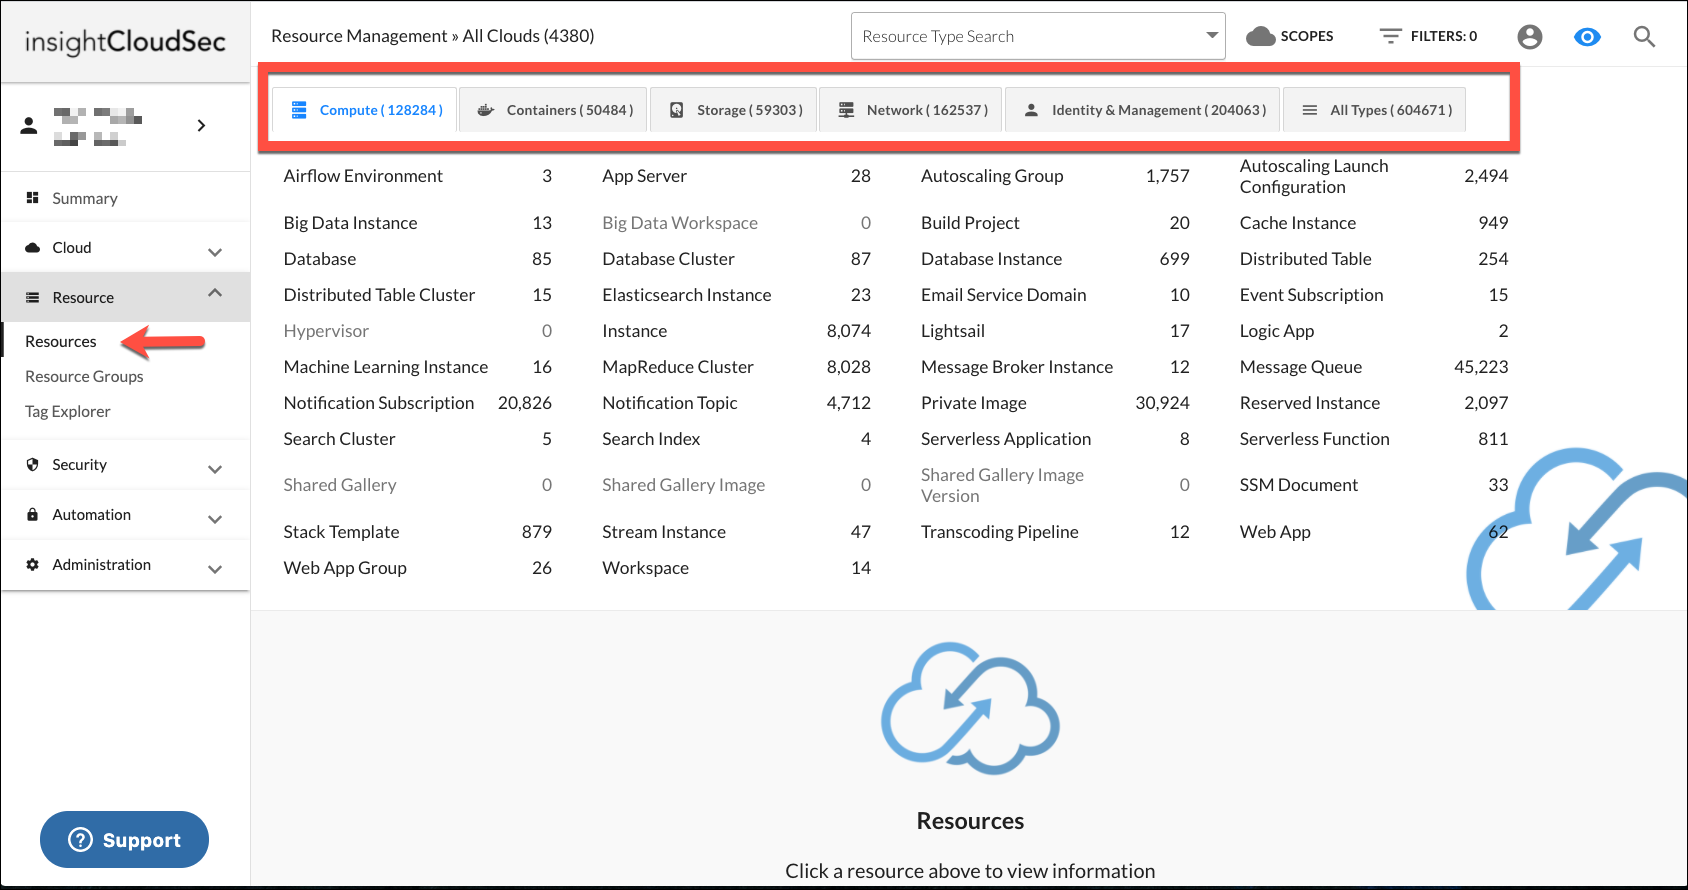Screen dimensions: 1688x890
Task: Expand the Automation menu chevron
Action: [x=215, y=519]
